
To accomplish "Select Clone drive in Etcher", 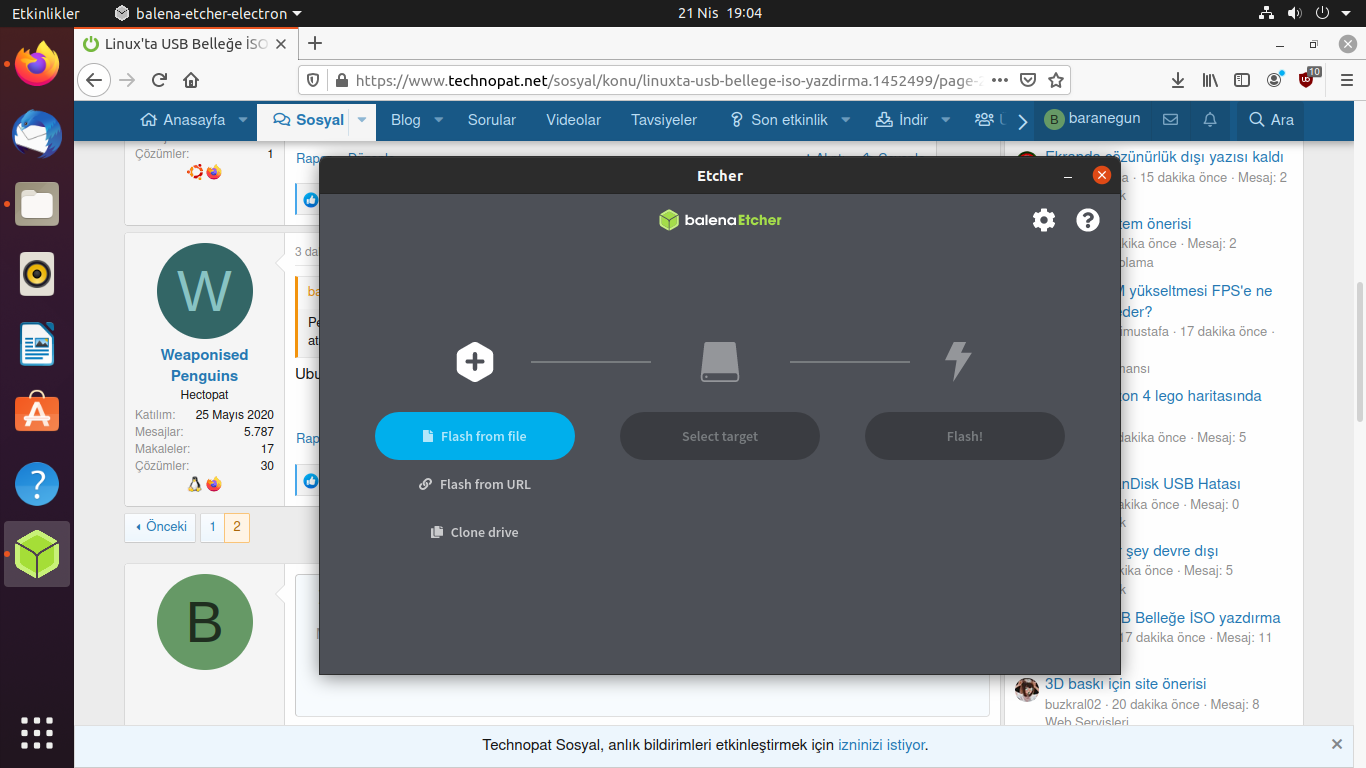I will (475, 532).
